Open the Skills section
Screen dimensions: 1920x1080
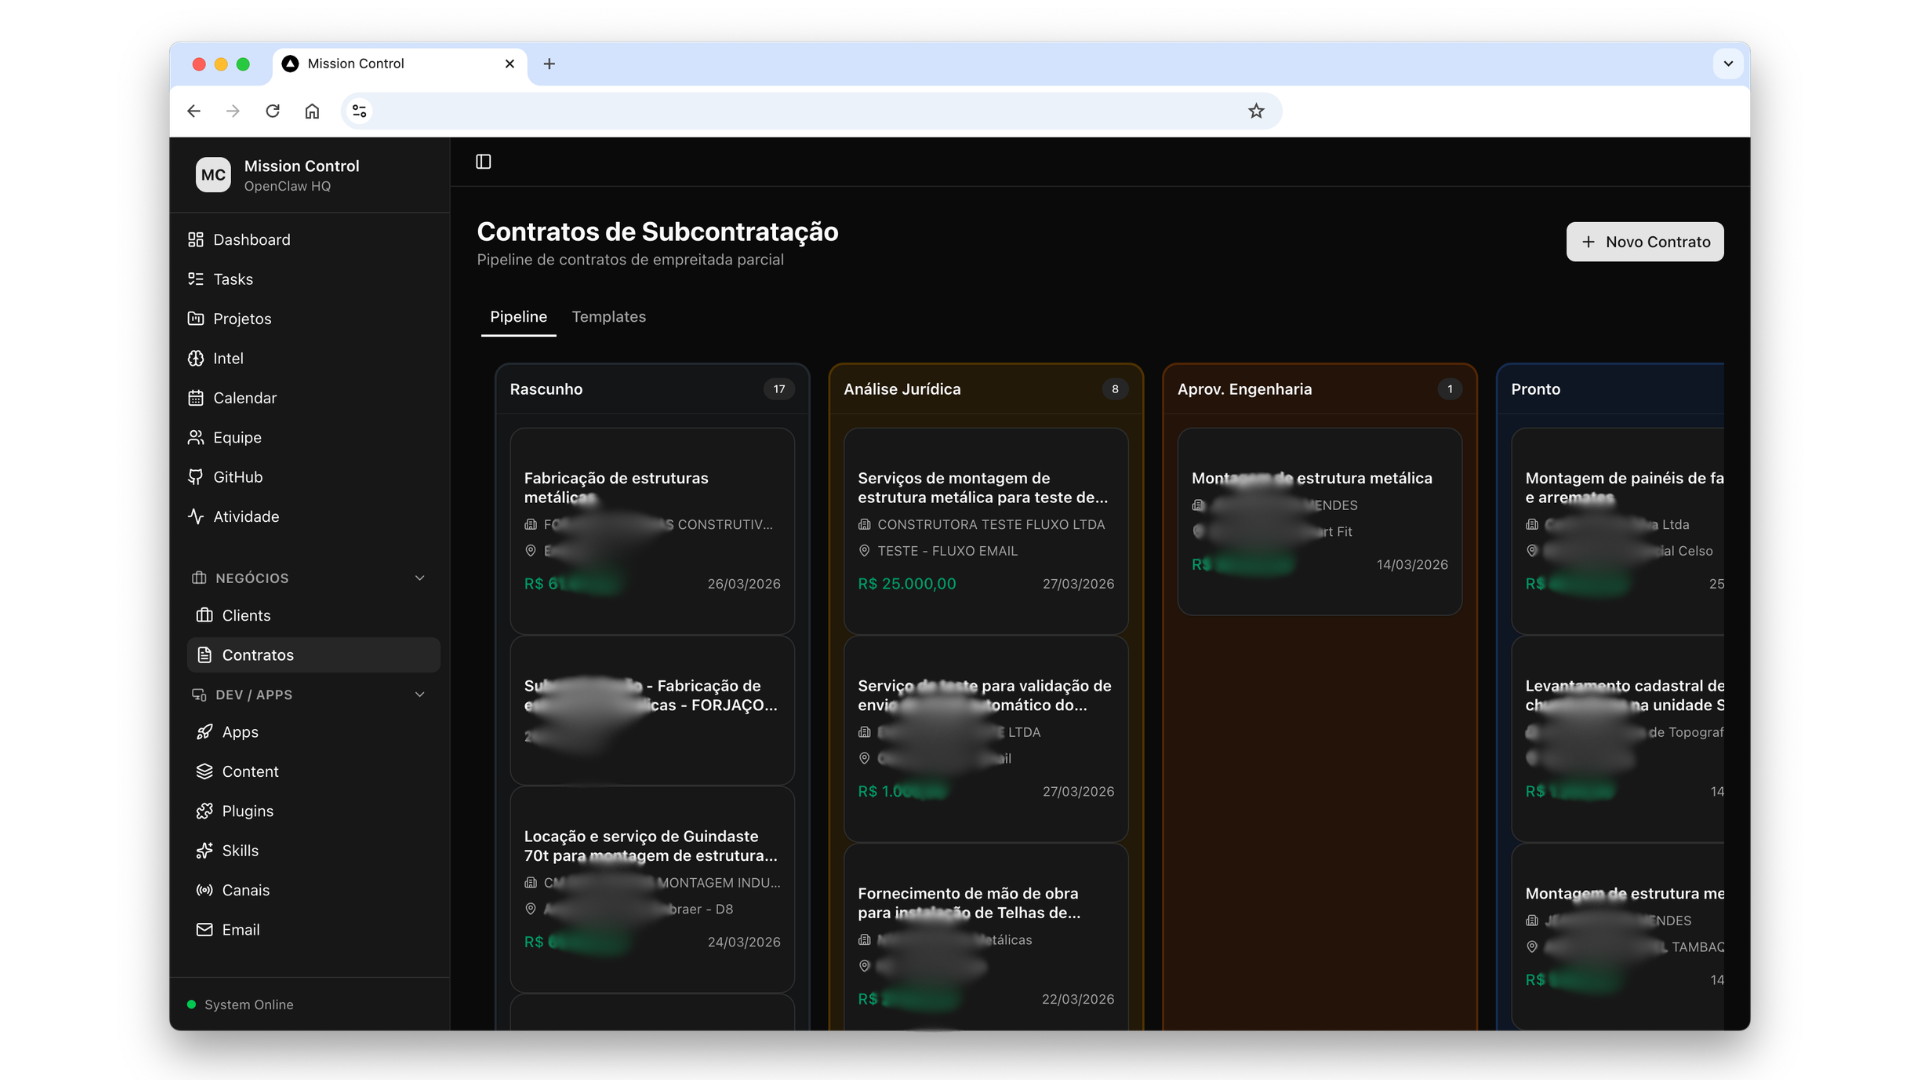tap(241, 850)
